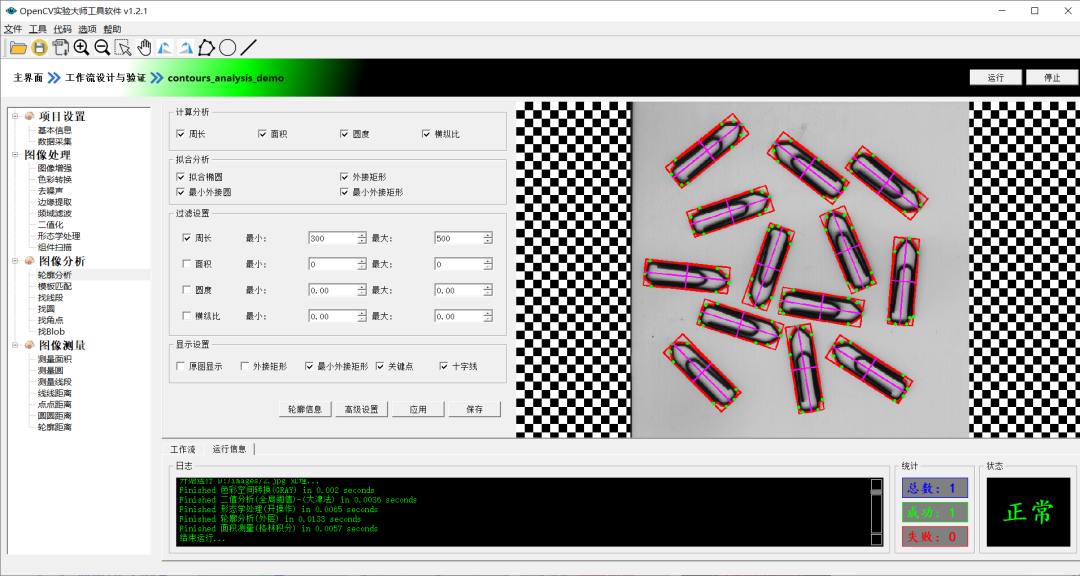Viewport: 1080px width, 576px height.
Task: Uncheck the 周长 calculation checkbox
Action: tap(180, 134)
